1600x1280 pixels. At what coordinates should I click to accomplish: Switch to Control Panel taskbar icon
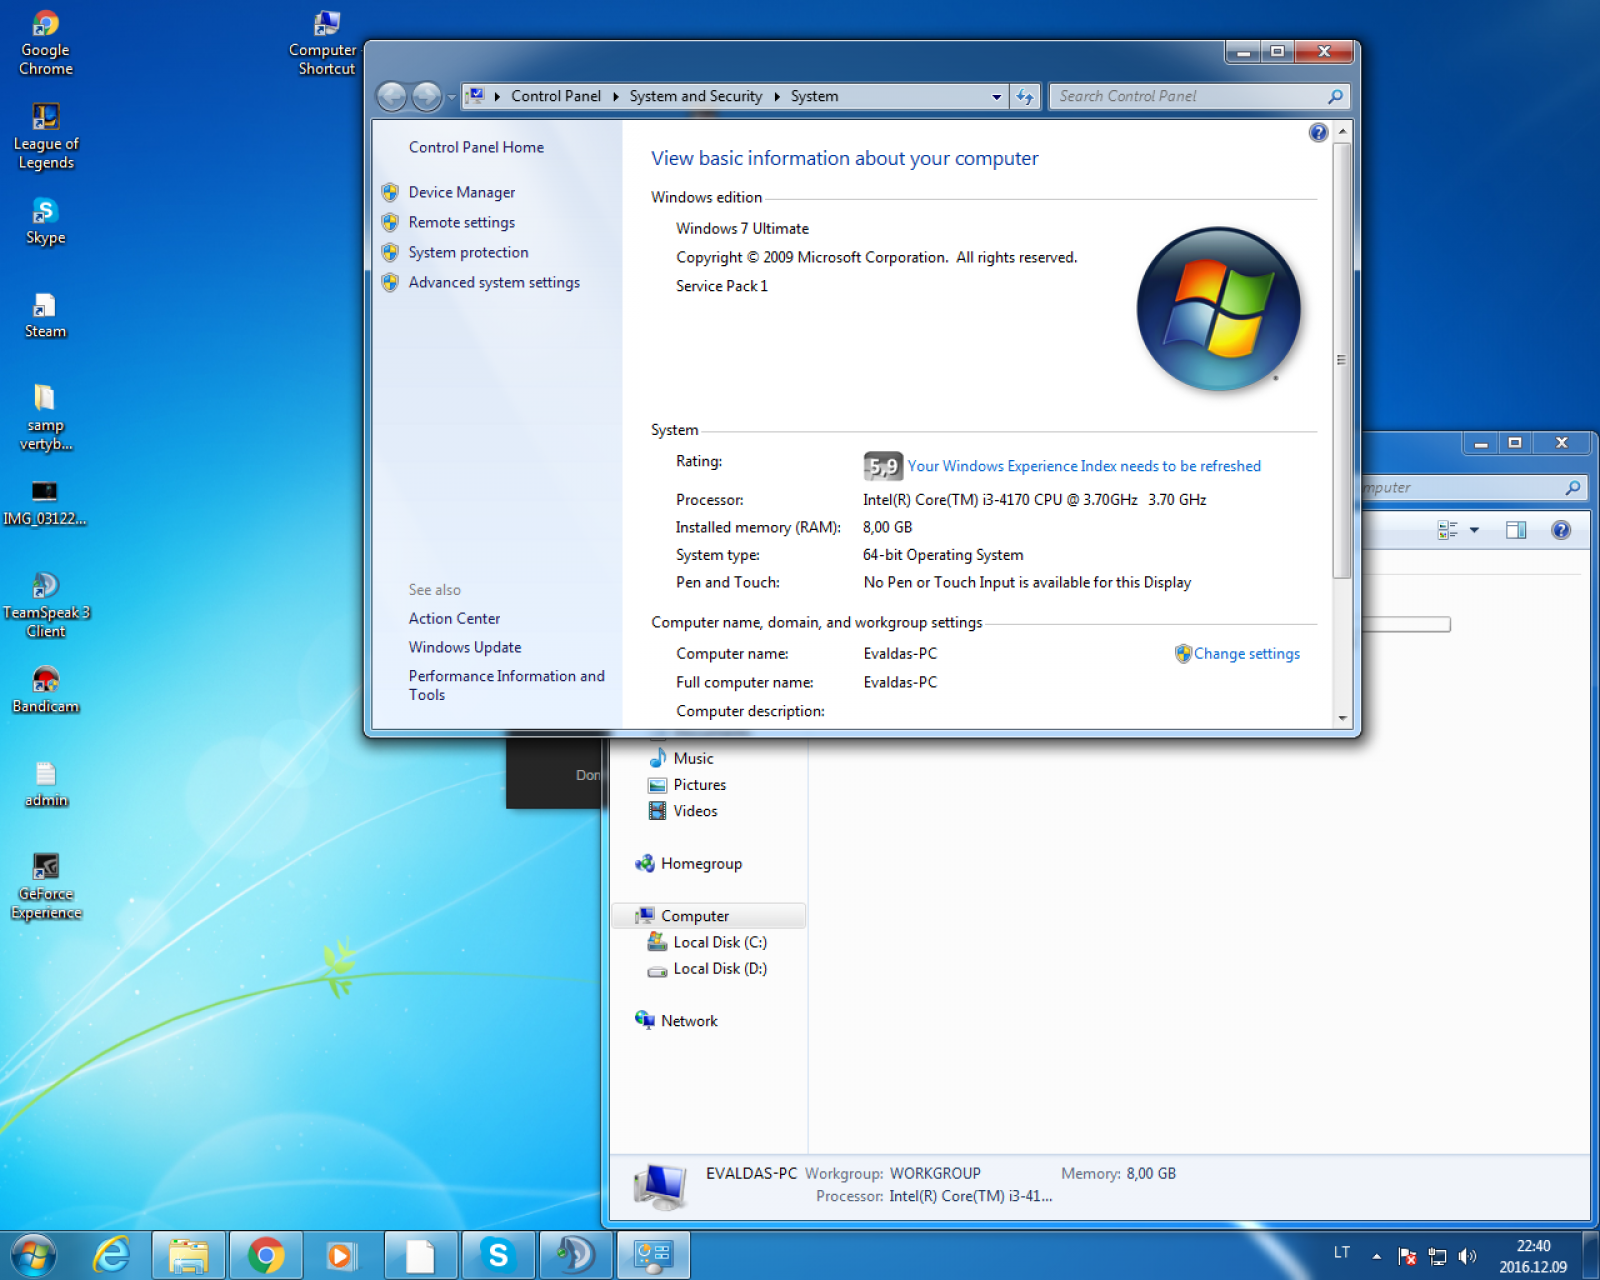654,1255
